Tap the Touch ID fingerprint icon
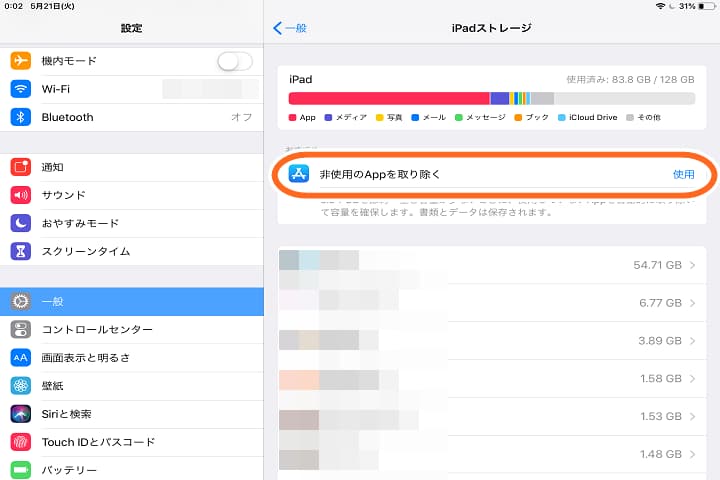The width and height of the screenshot is (720, 480). (x=21, y=442)
